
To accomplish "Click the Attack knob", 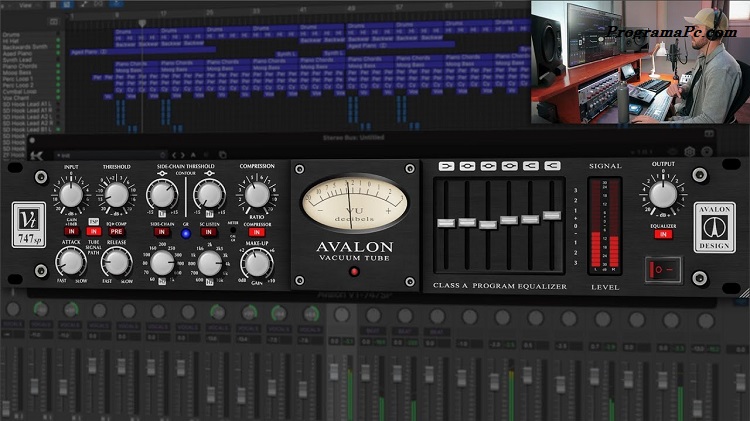I will point(71,262).
